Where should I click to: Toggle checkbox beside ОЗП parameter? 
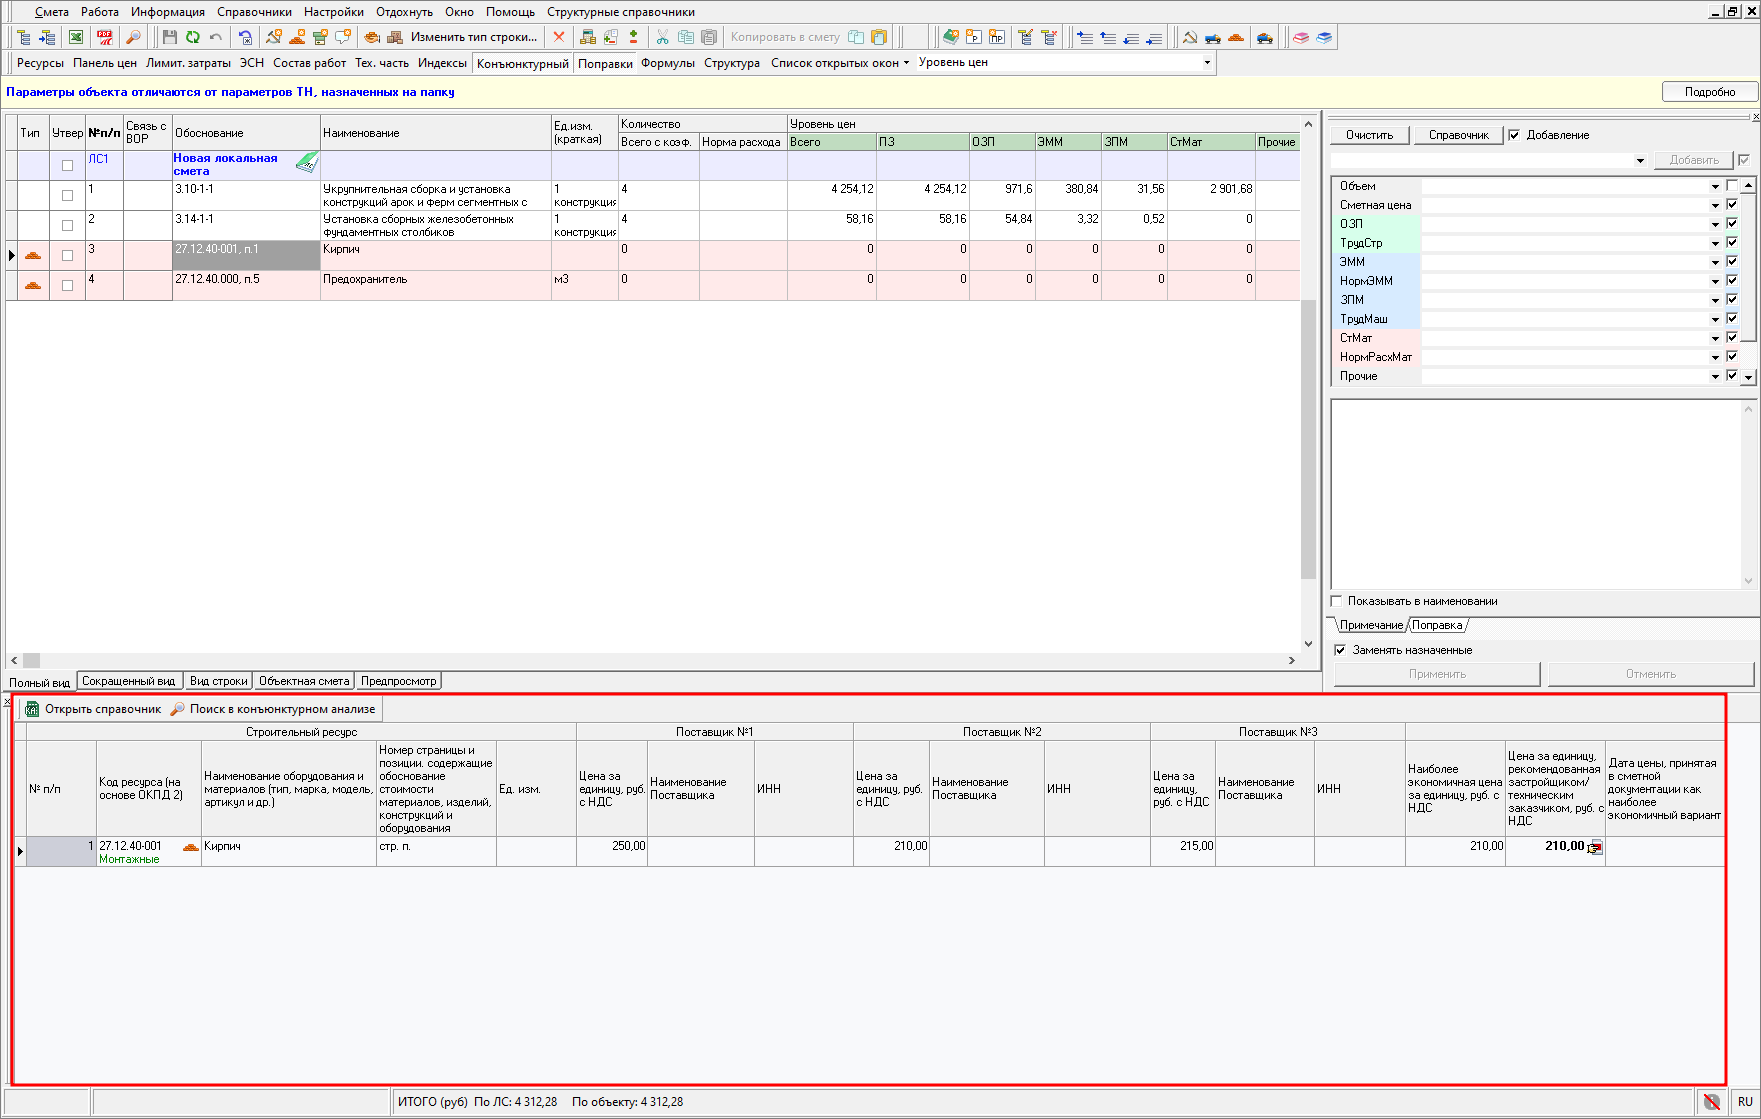coord(1732,224)
